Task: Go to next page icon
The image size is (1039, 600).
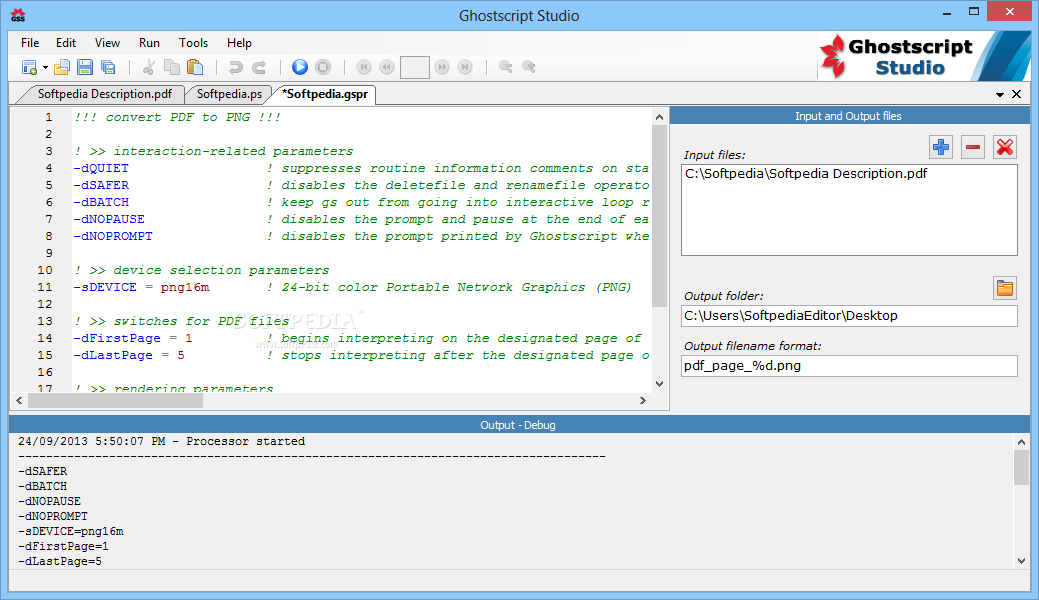Action: (442, 67)
